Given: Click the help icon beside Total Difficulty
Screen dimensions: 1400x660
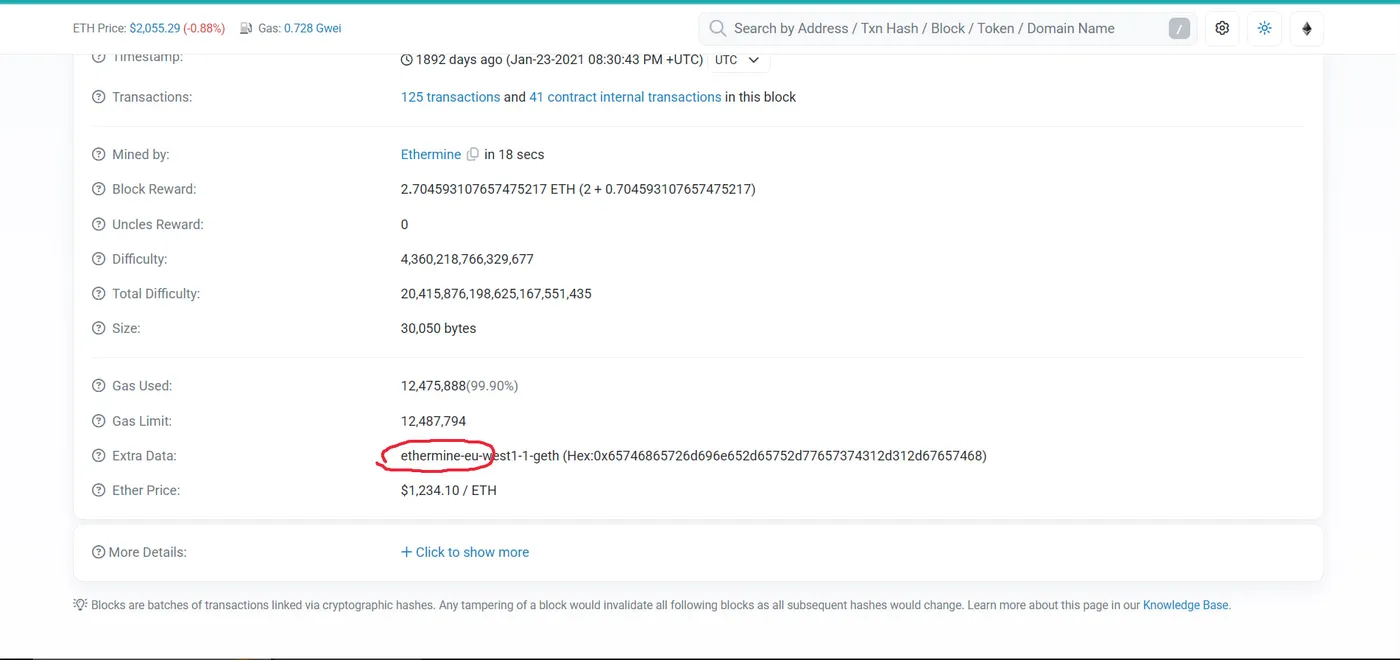Looking at the screenshot, I should pyautogui.click(x=98, y=294).
